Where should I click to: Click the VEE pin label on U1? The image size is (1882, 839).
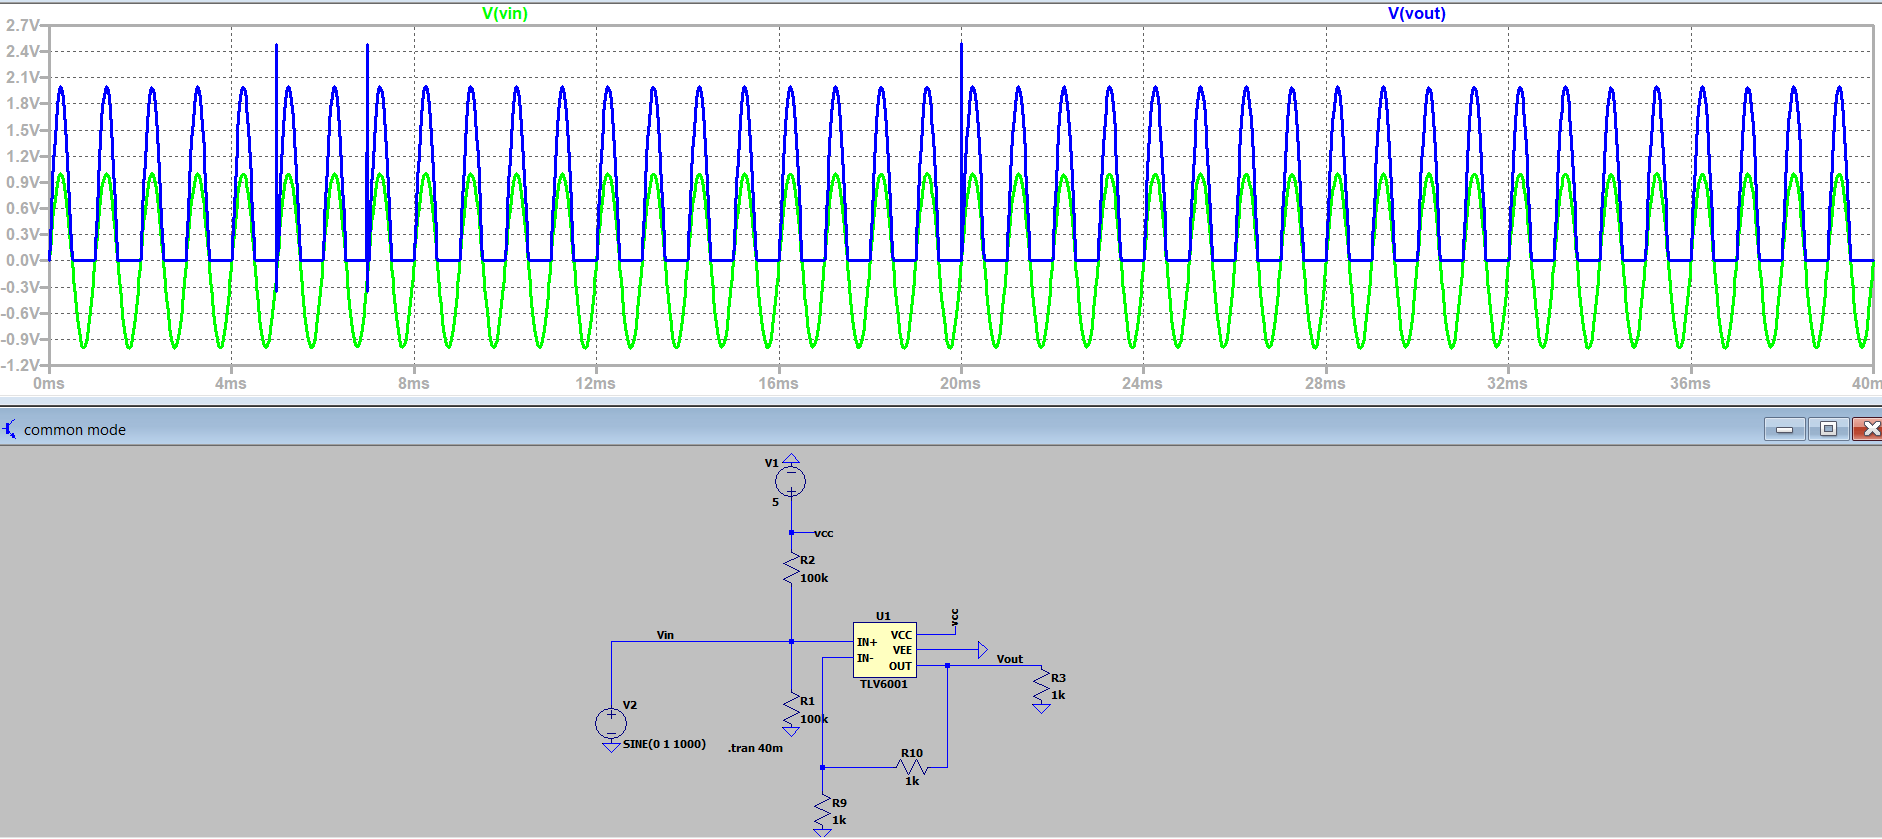902,650
